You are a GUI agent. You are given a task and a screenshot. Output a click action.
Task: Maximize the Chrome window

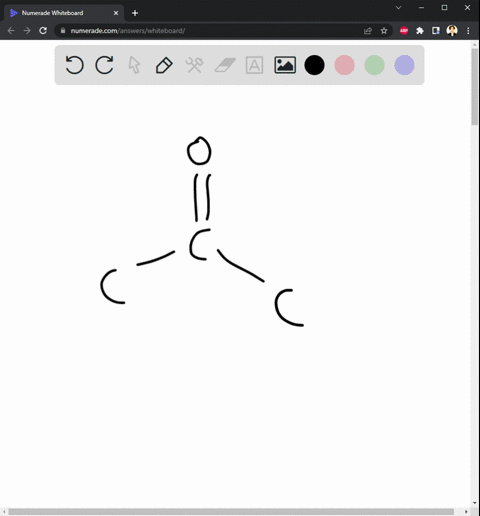(x=444, y=7)
